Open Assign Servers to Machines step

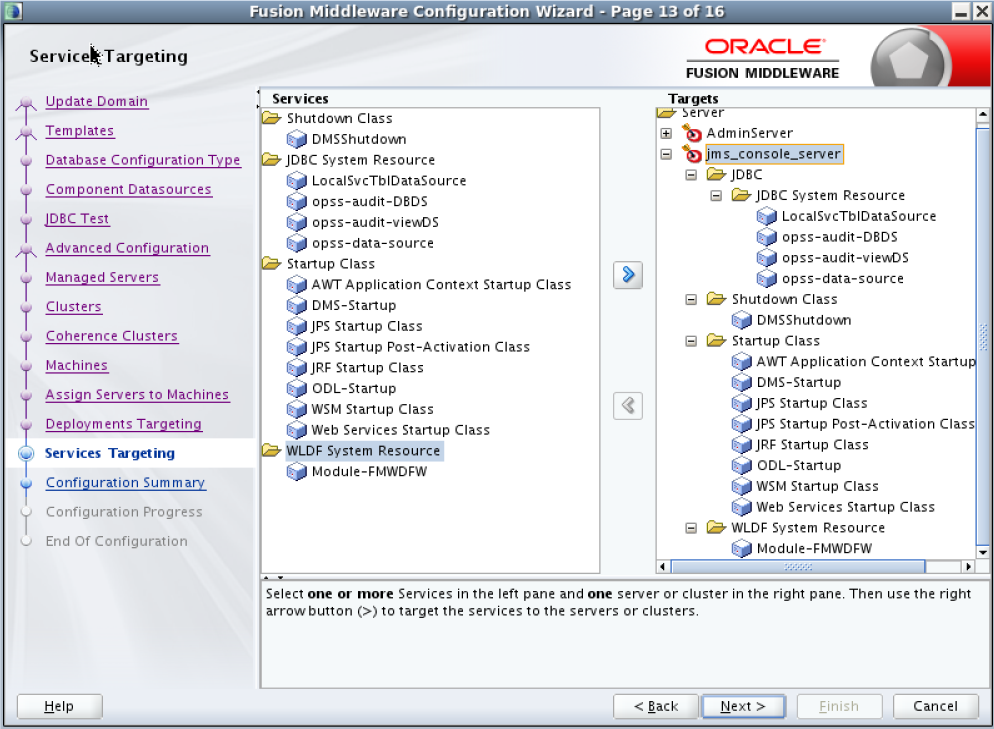click(x=137, y=394)
